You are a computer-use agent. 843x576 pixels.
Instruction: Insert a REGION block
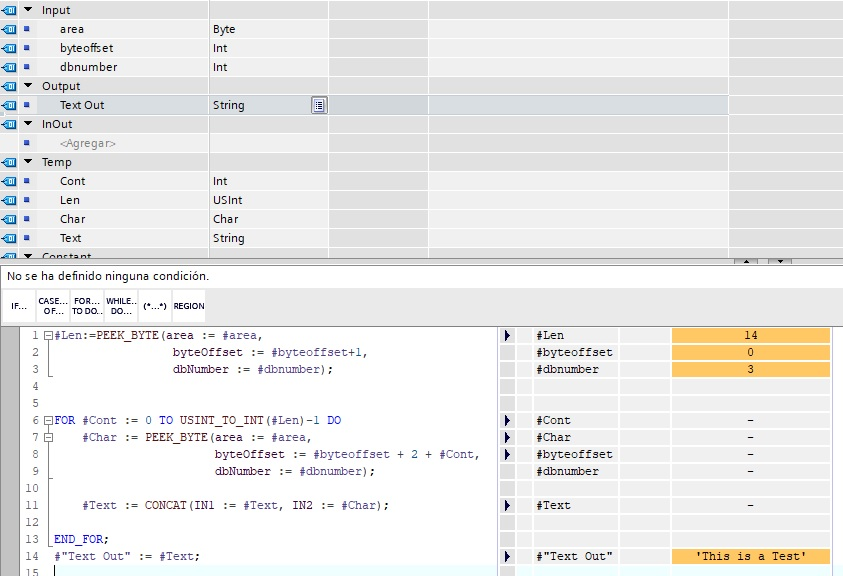click(188, 306)
